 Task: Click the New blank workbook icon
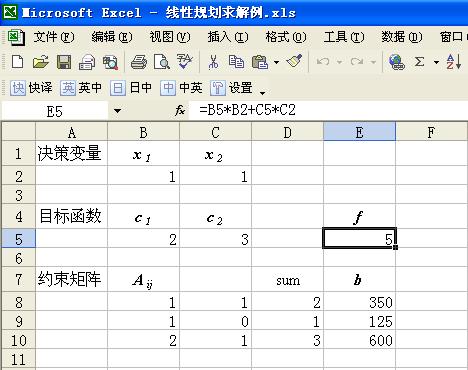tap(17, 62)
